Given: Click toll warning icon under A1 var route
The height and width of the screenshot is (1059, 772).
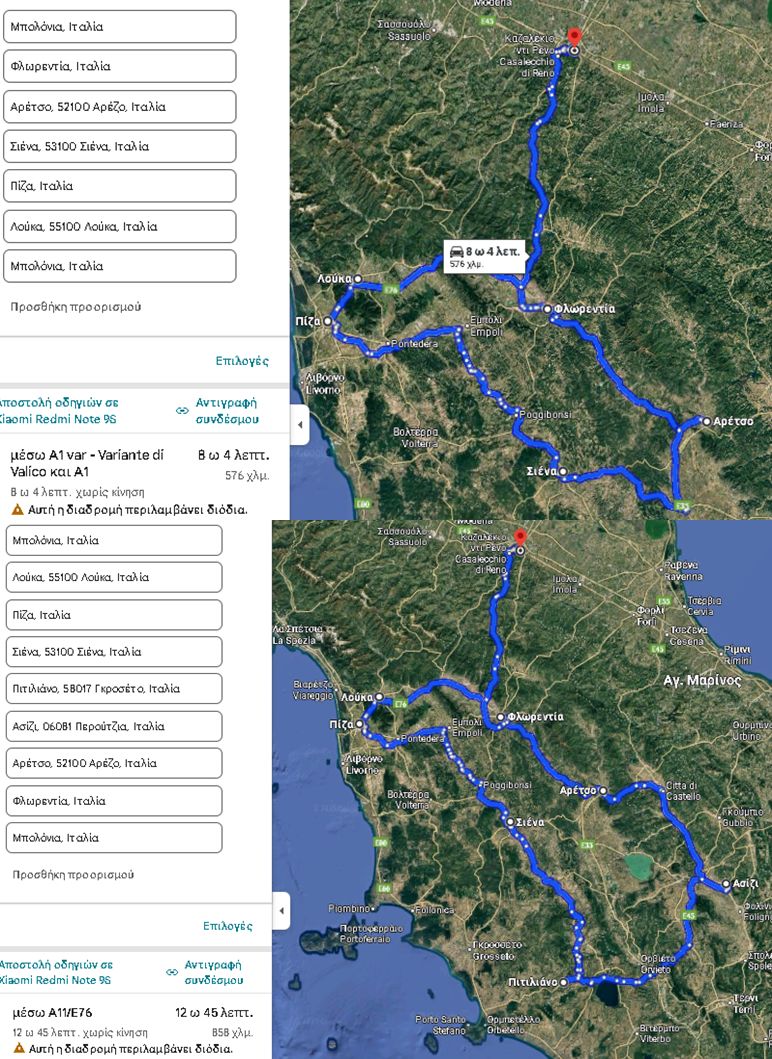Looking at the screenshot, I should coord(17,509).
